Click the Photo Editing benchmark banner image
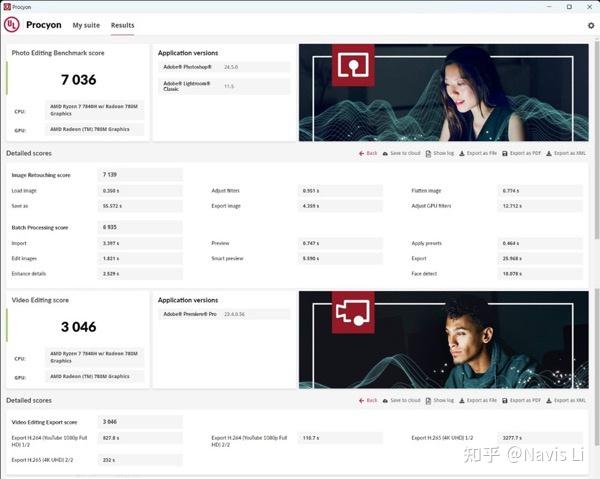The width and height of the screenshot is (600, 479). 443,93
